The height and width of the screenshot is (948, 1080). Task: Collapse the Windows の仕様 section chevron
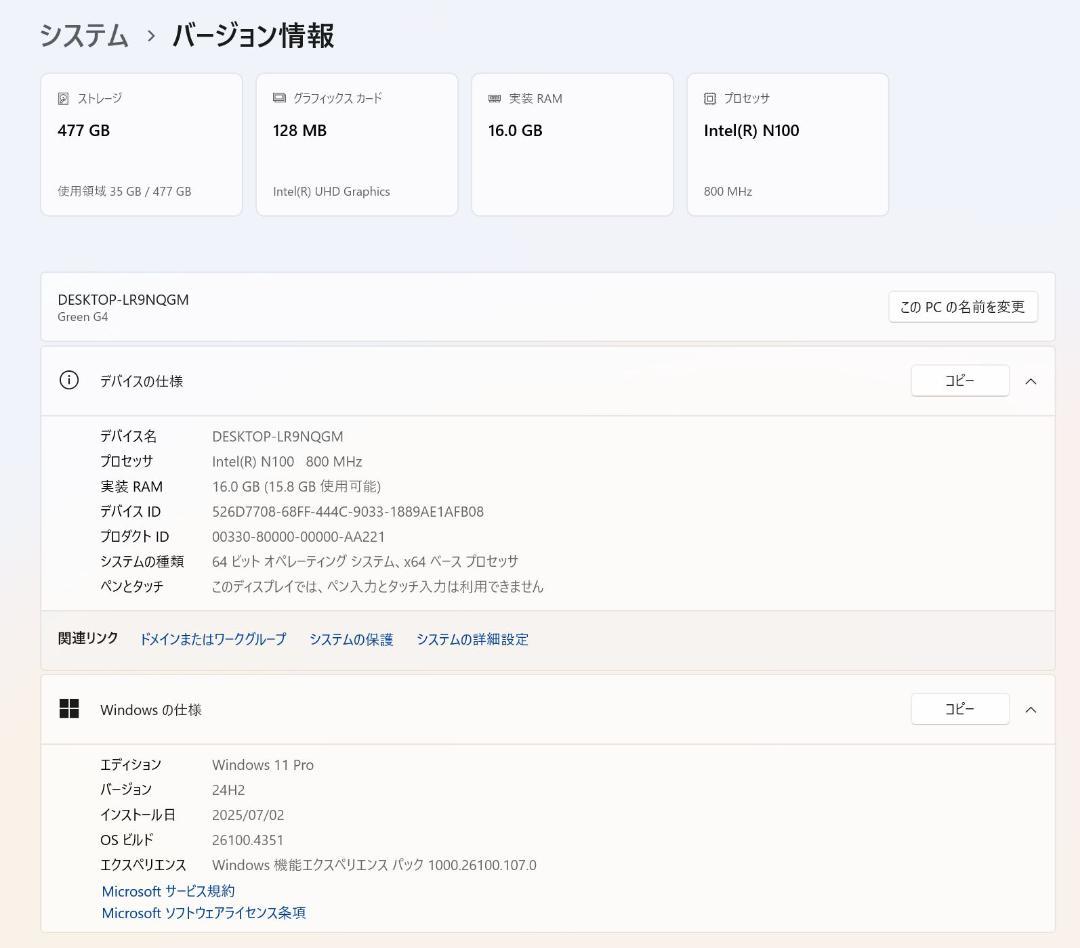[x=1031, y=709]
